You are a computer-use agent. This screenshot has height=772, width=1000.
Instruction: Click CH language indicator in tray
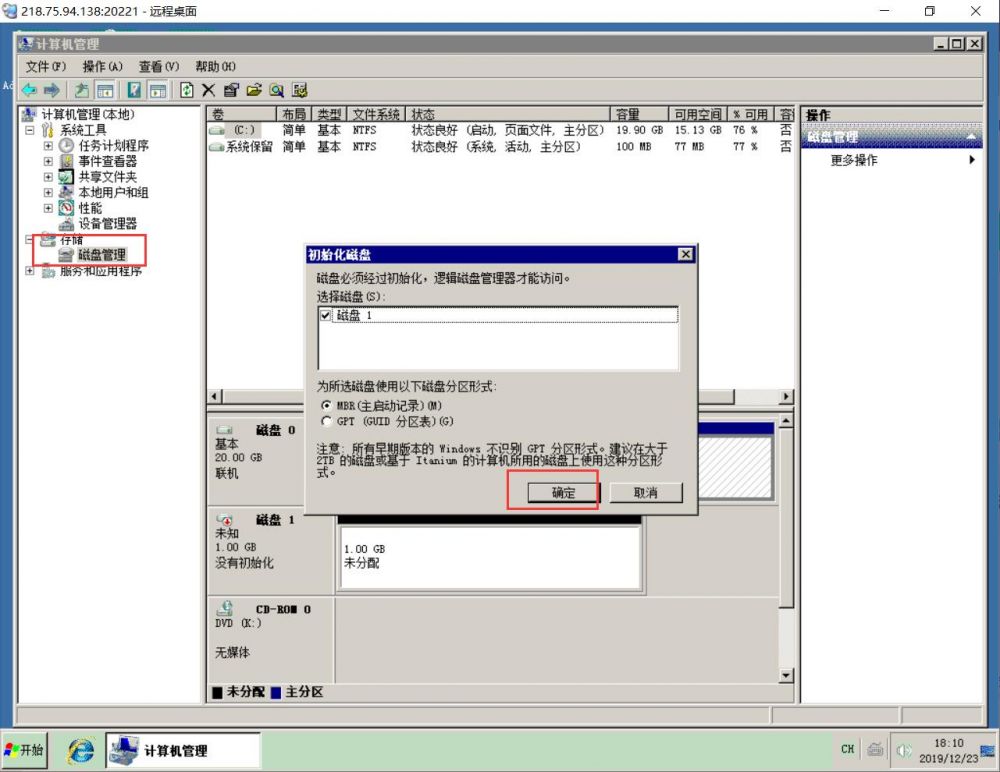[848, 749]
